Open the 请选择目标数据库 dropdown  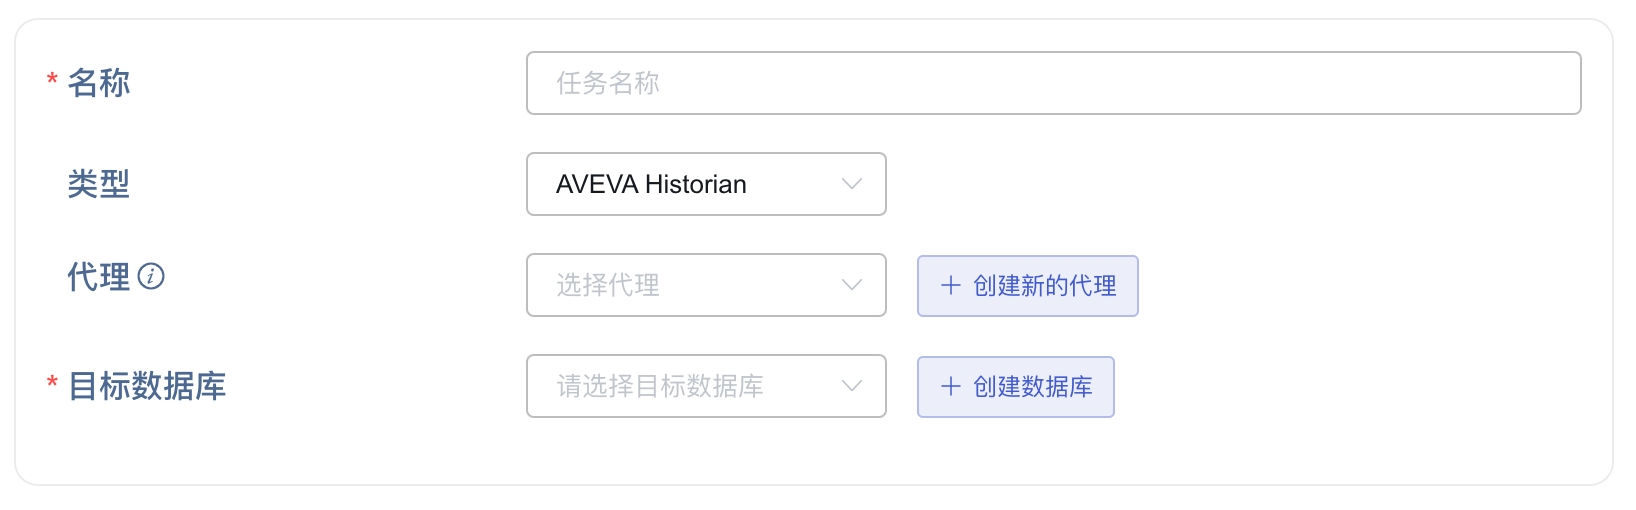pyautogui.click(x=705, y=386)
